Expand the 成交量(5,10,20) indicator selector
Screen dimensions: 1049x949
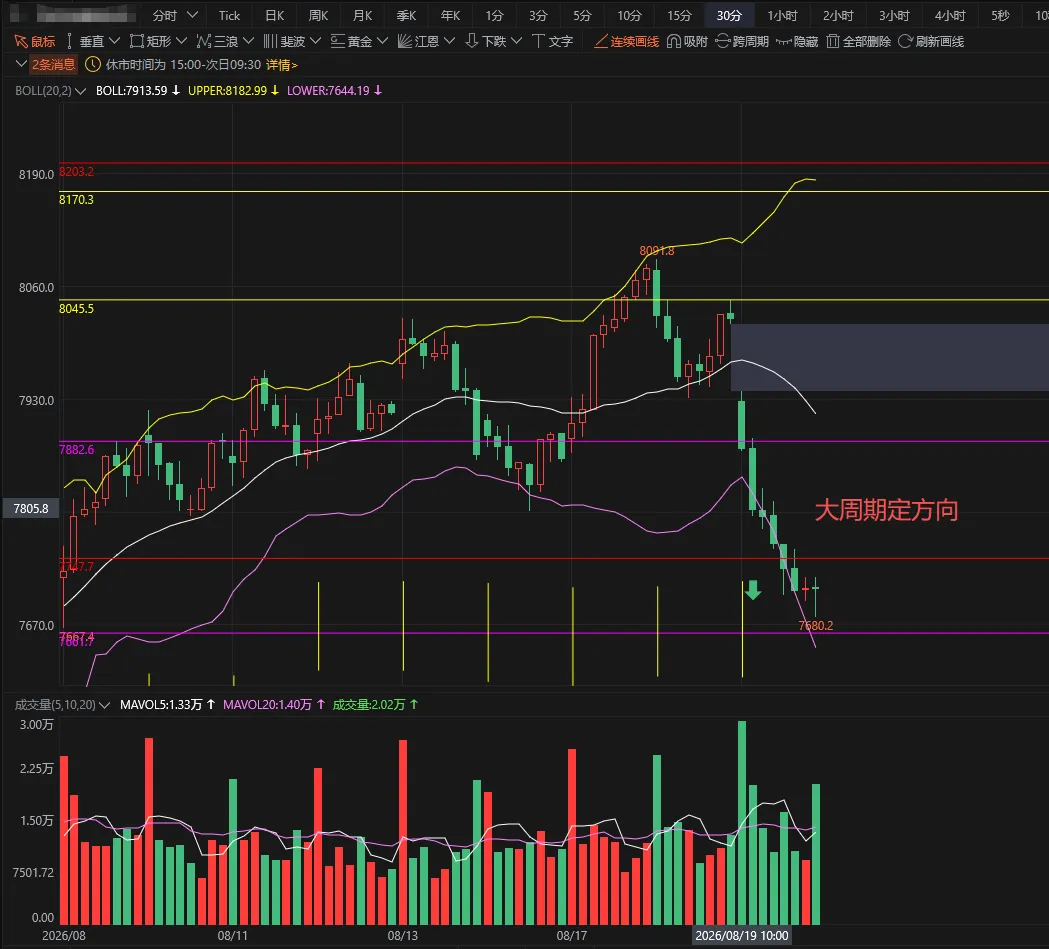click(104, 705)
